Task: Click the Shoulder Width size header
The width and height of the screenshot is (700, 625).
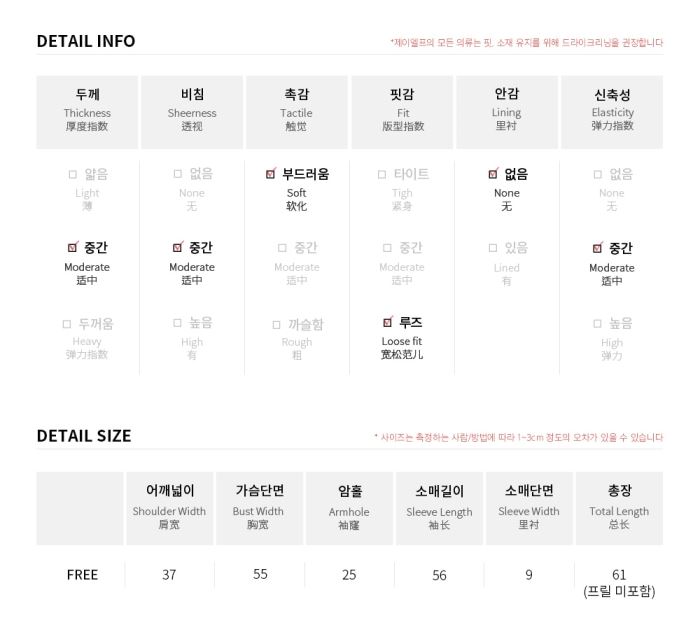Action: (x=170, y=508)
